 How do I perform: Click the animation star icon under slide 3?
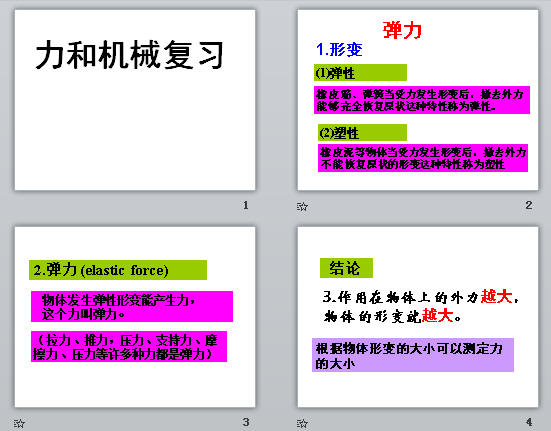coord(19,423)
